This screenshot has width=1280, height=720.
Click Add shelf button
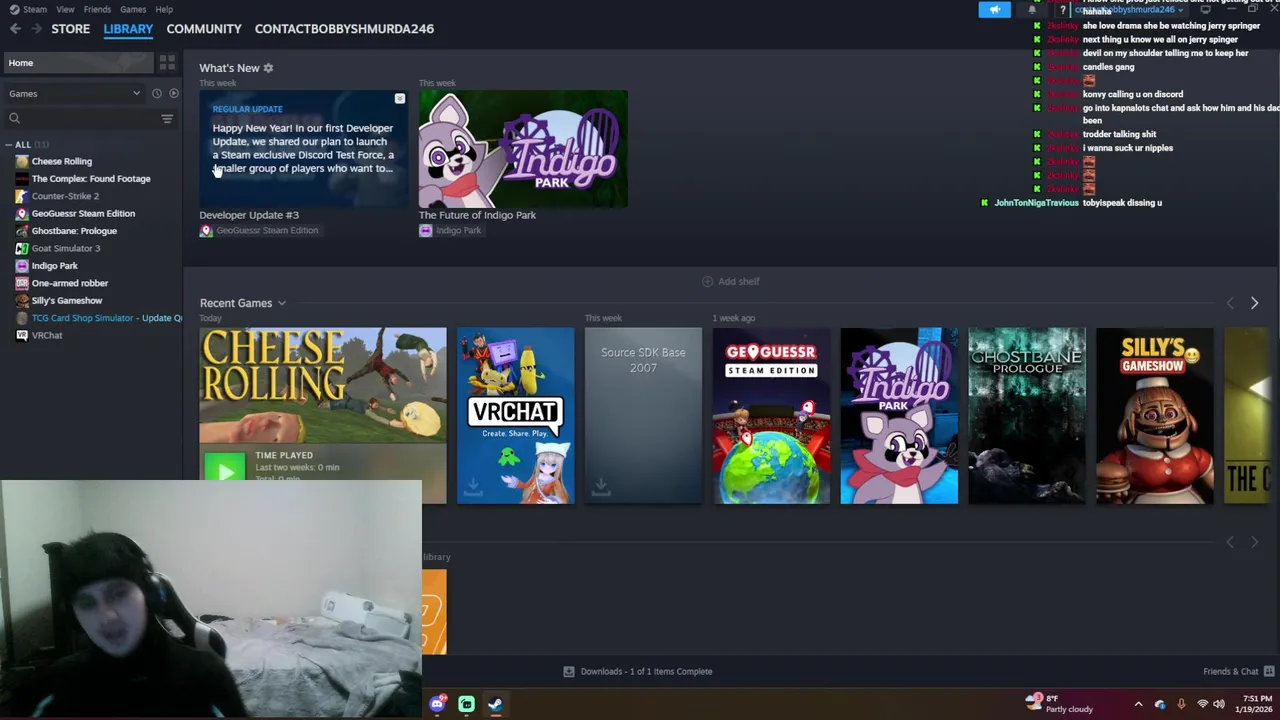(x=731, y=282)
